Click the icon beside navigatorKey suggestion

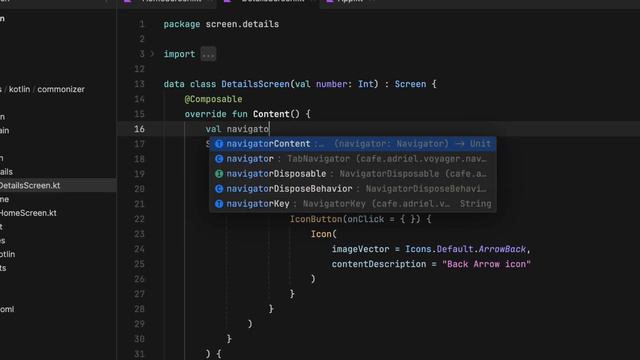pyautogui.click(x=219, y=204)
